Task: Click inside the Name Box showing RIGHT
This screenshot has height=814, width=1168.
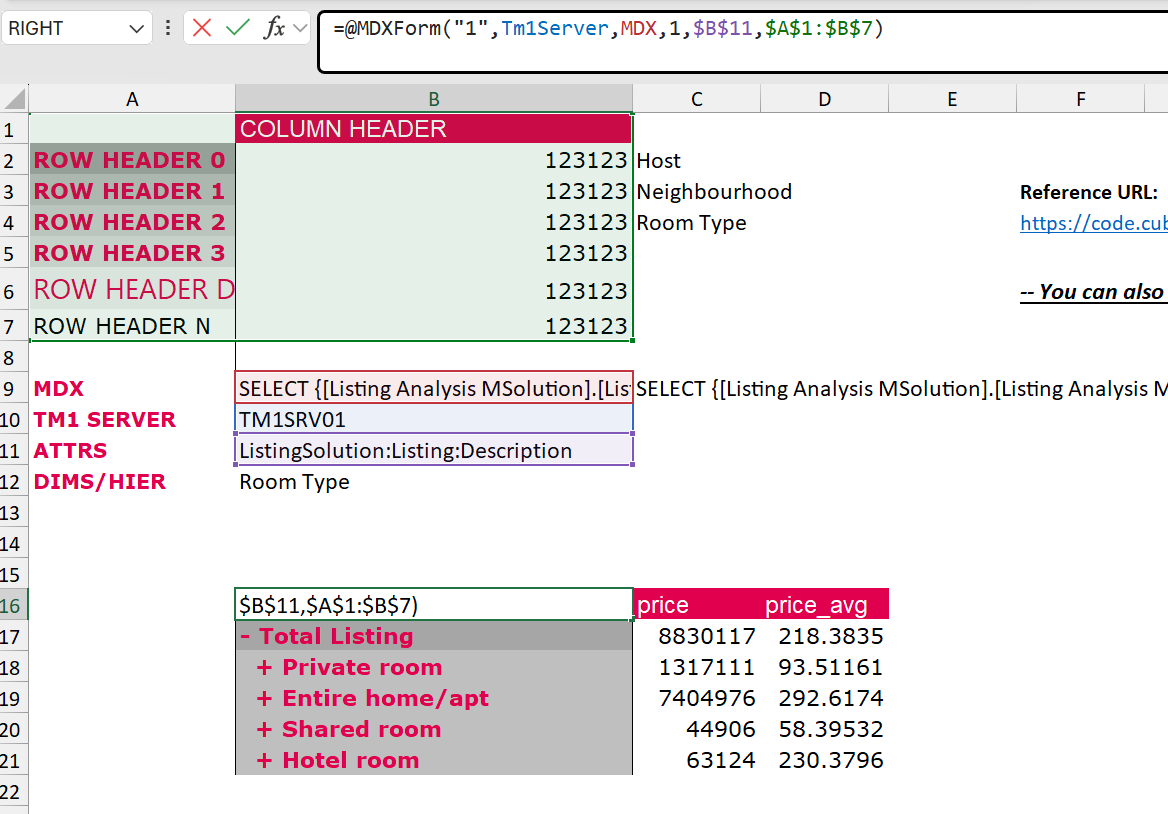Action: (65, 28)
